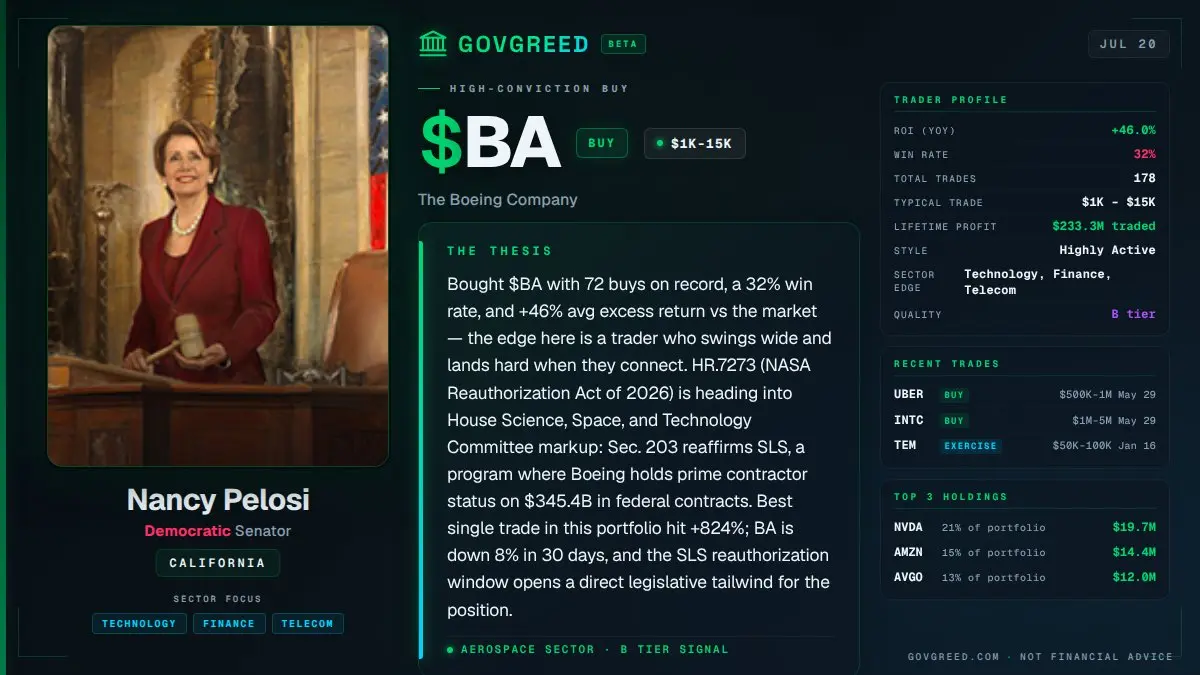Viewport: 1200px width, 675px height.
Task: Click the BUY tag in the INTC row
Action: coord(955,420)
